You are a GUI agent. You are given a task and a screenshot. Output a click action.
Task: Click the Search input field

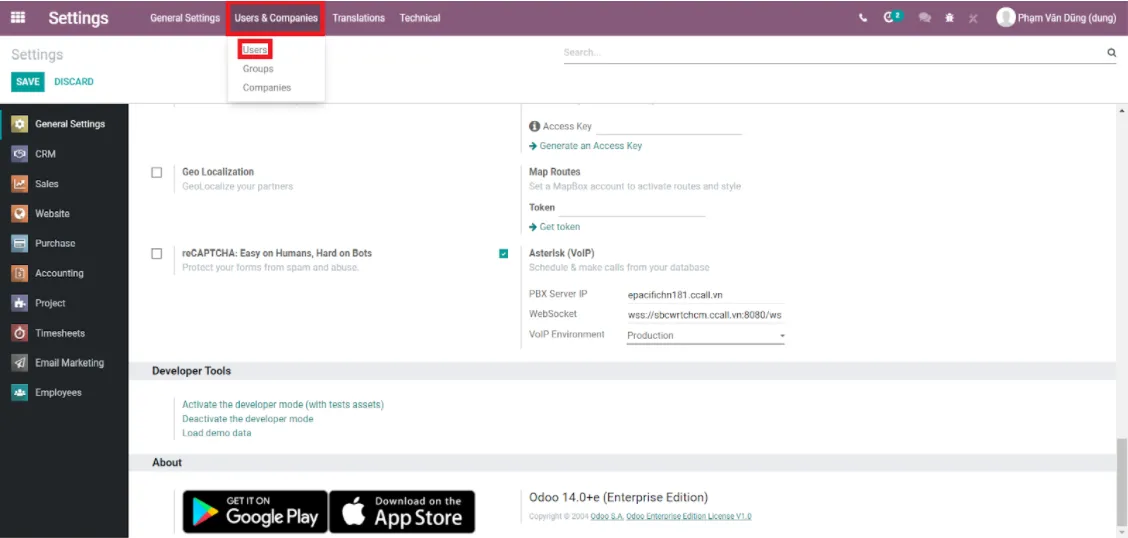pyautogui.click(x=834, y=53)
